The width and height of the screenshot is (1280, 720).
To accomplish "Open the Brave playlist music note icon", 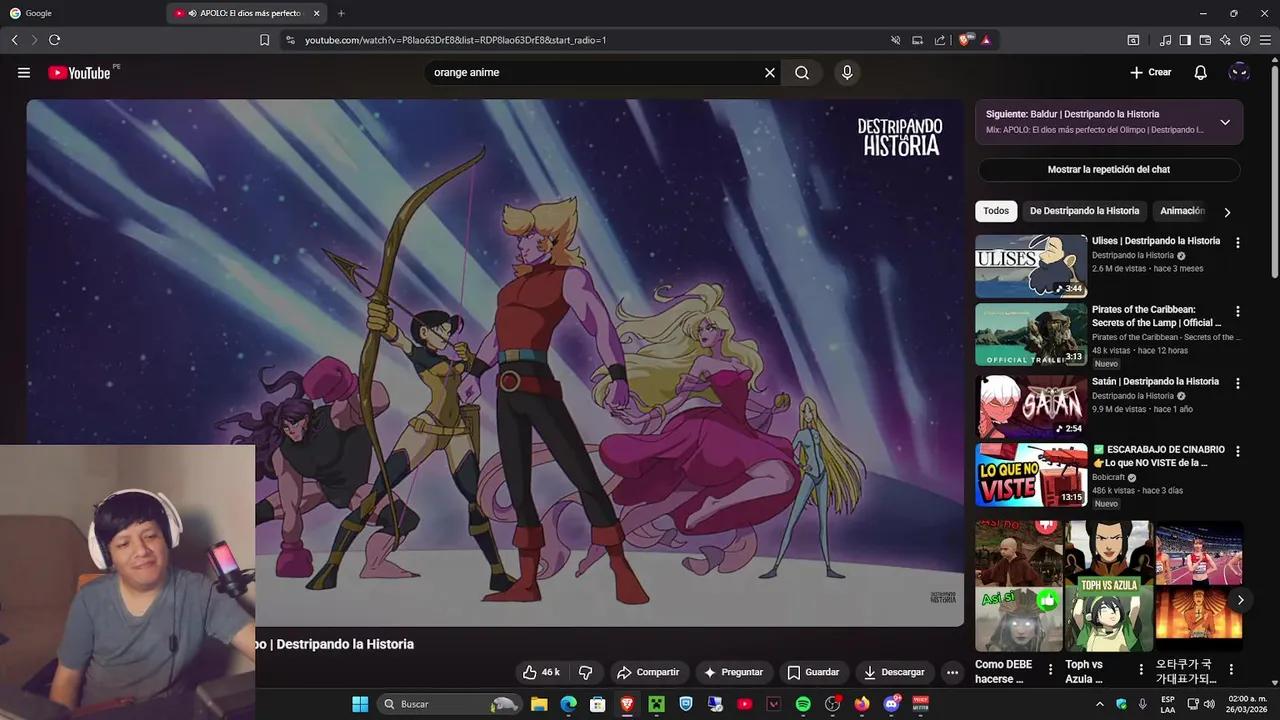I will (x=1166, y=40).
